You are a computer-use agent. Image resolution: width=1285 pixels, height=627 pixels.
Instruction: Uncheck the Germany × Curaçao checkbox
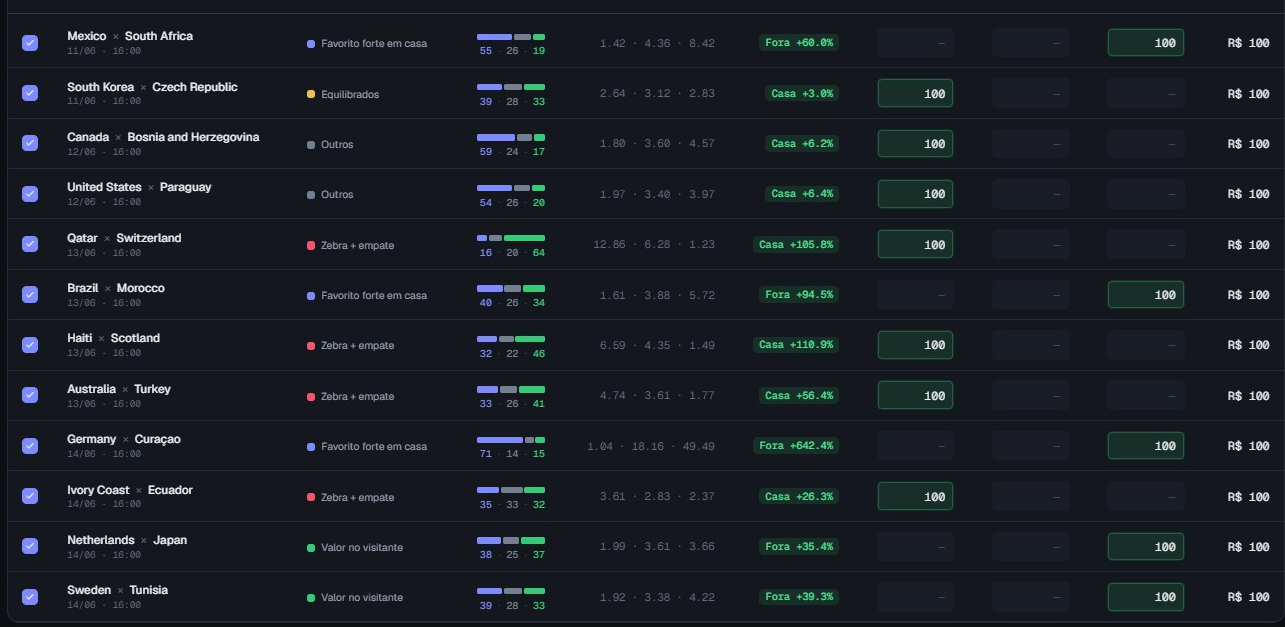tap(30, 445)
